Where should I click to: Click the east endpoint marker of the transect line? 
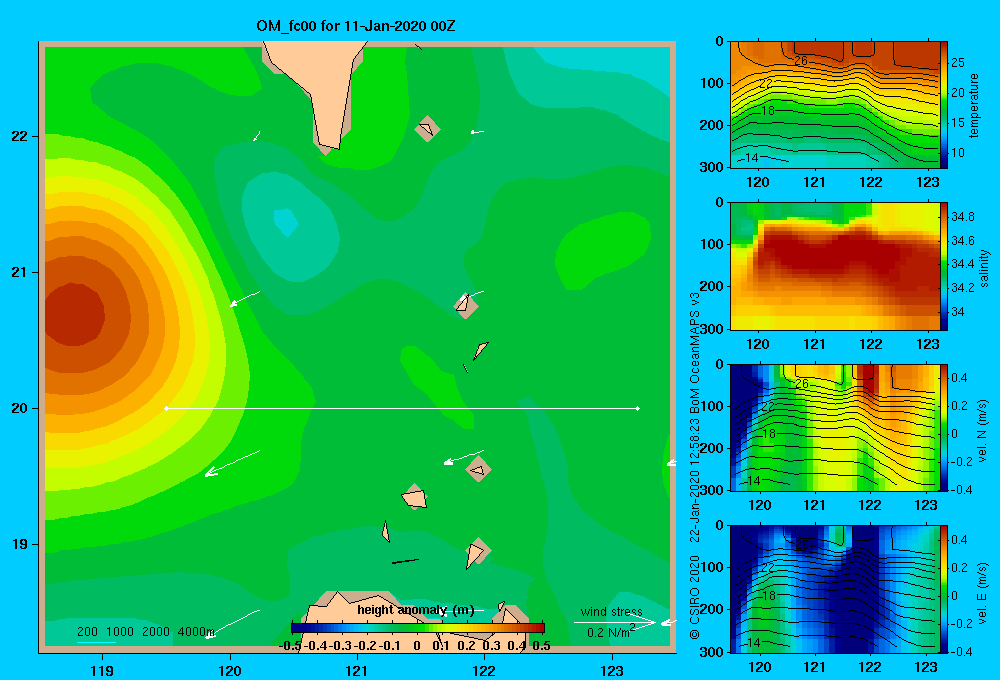(638, 408)
